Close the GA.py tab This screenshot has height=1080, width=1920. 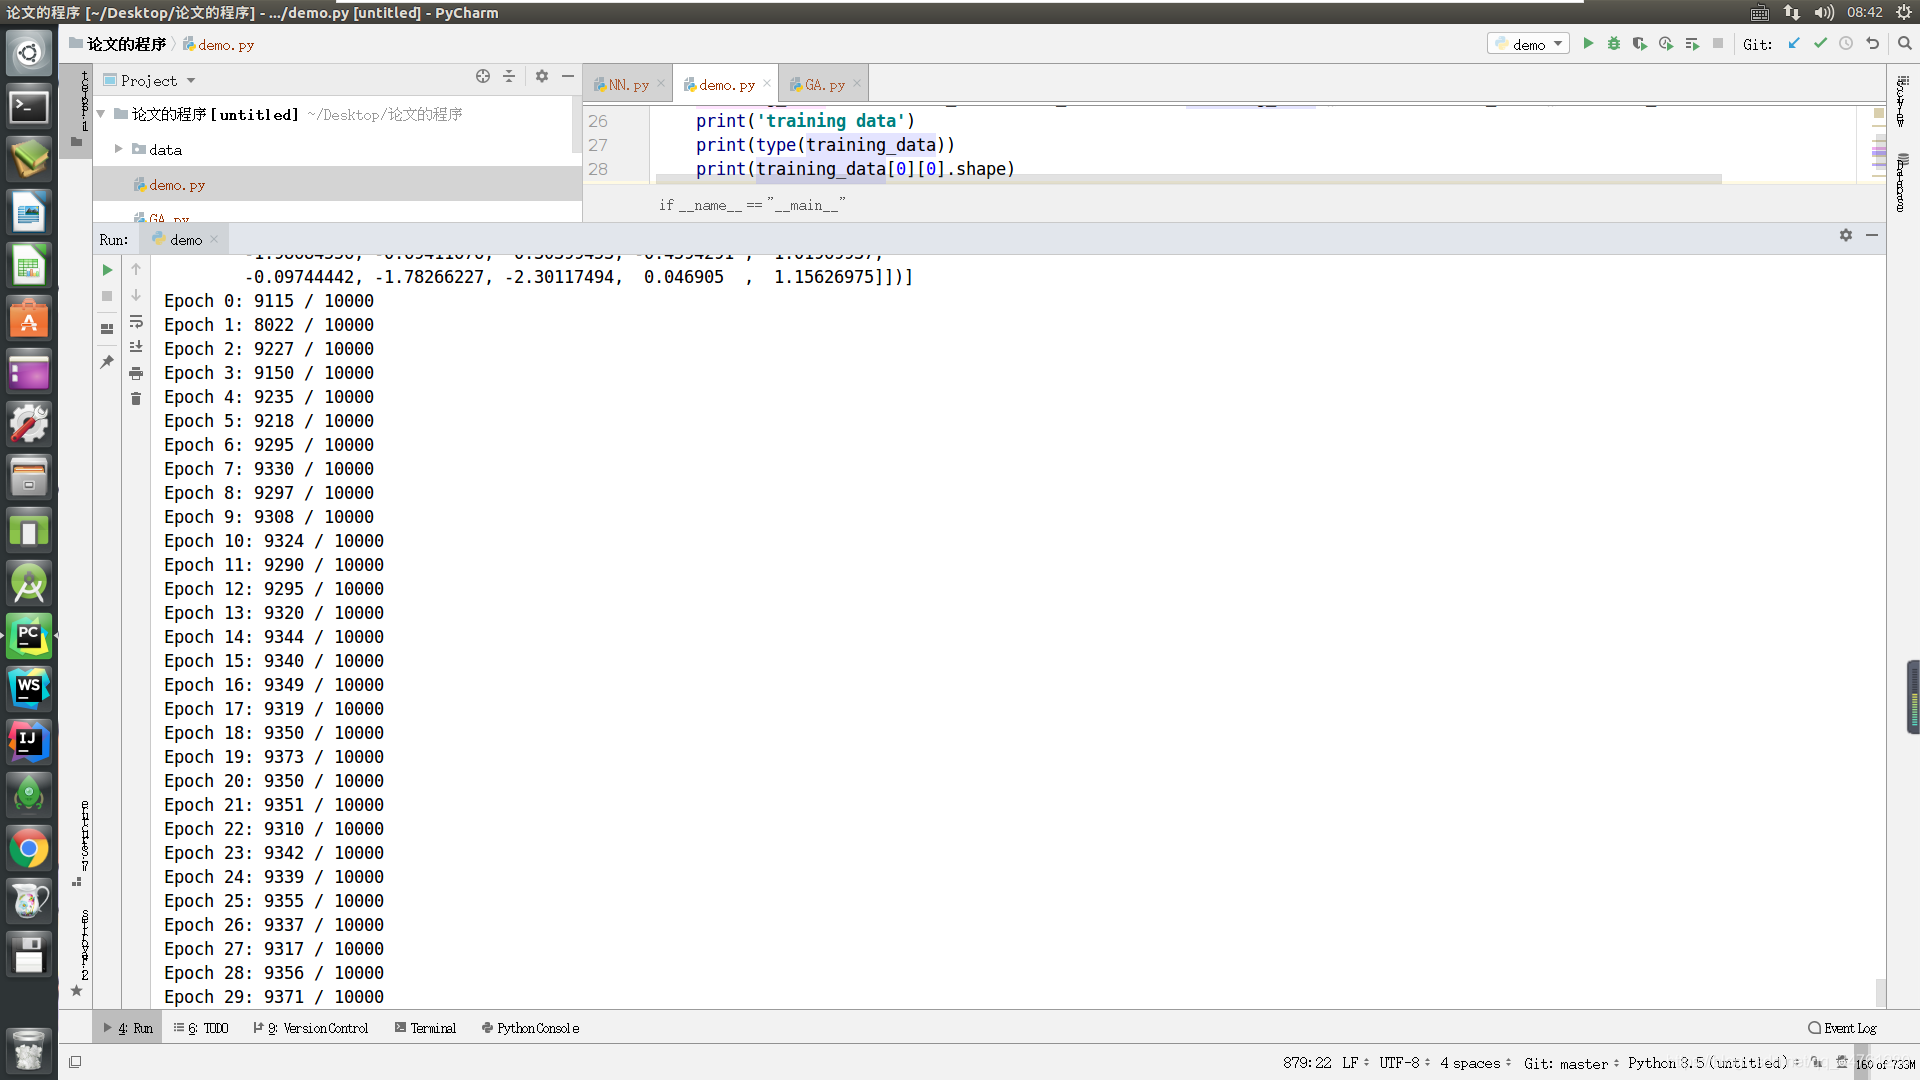[857, 84]
